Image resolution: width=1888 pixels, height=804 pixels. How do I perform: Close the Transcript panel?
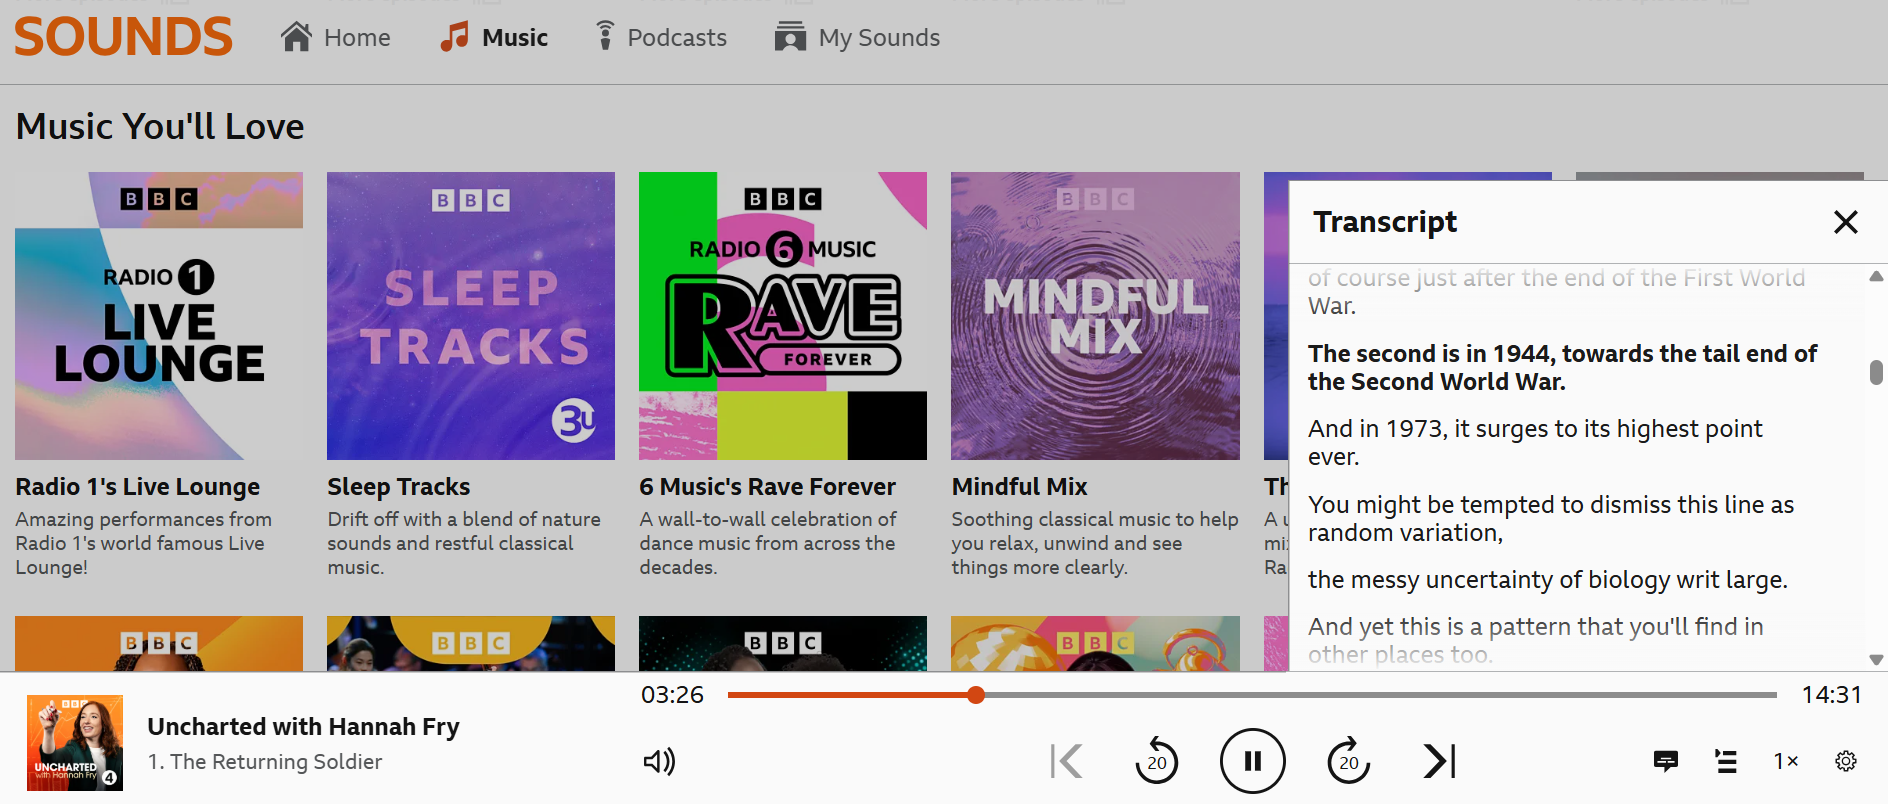(x=1846, y=222)
